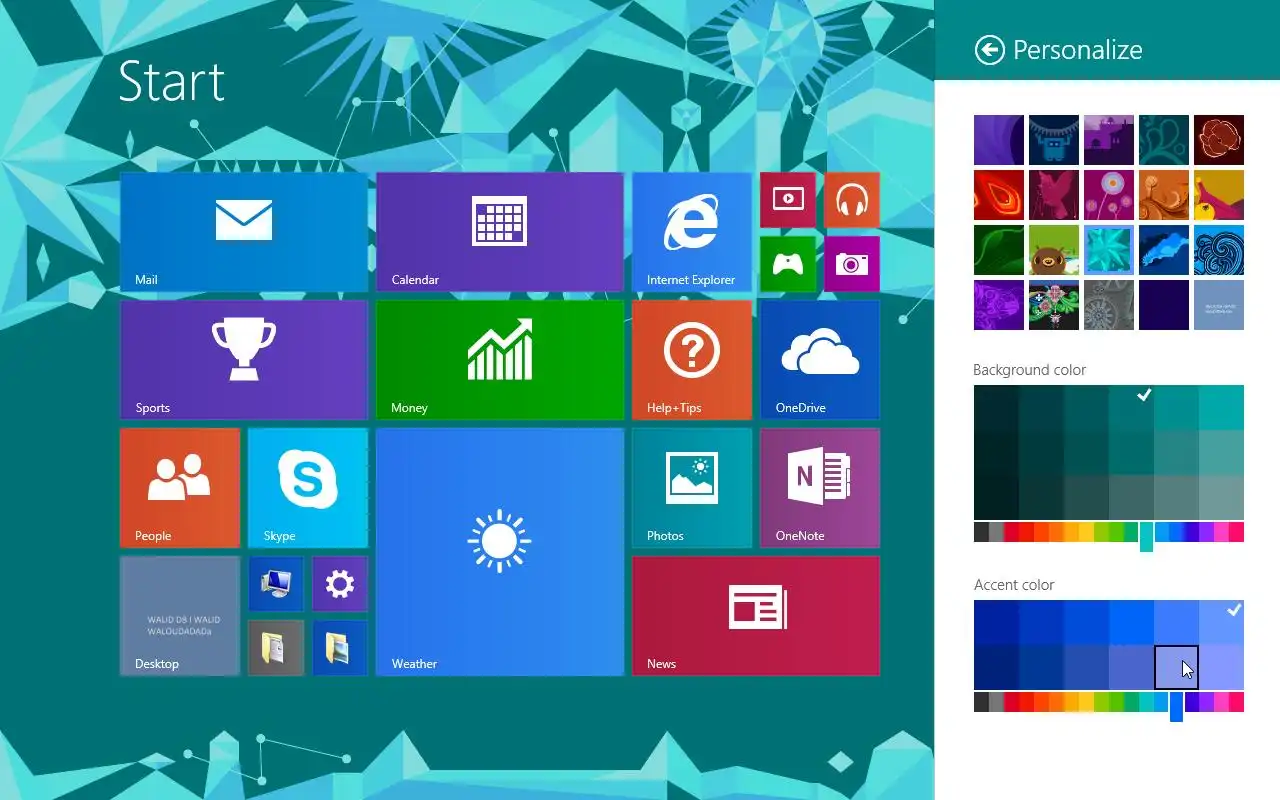Select the brown bear background thumbnail
This screenshot has width=1280, height=800.
coord(1054,250)
